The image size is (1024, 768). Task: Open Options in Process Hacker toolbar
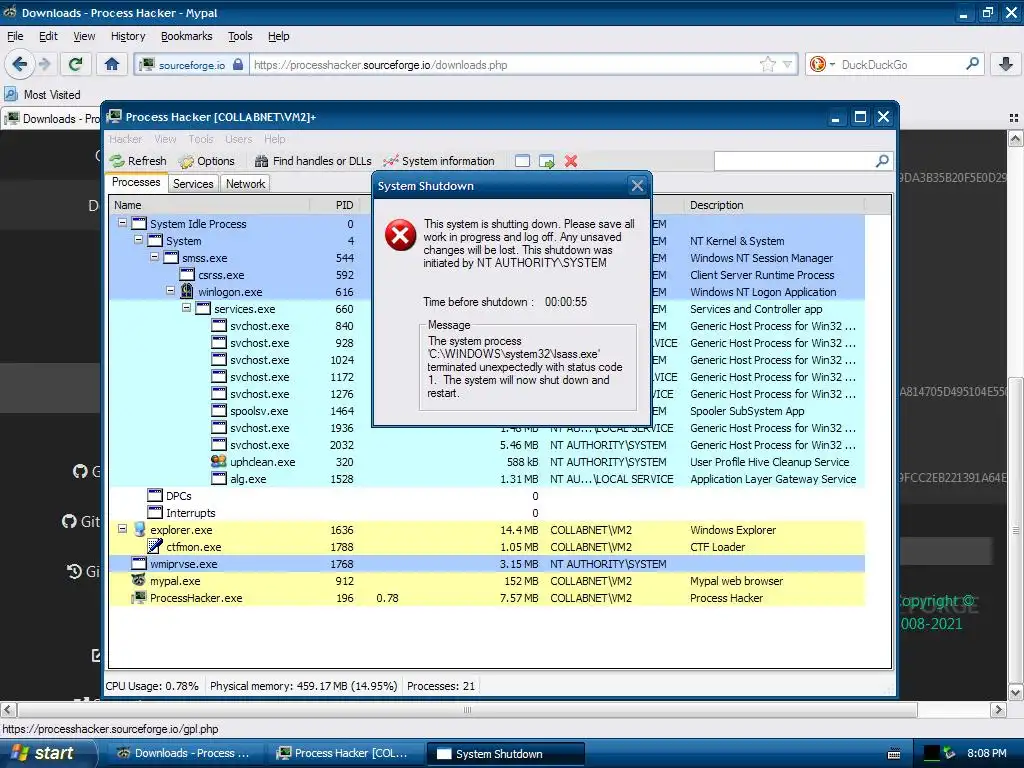[206, 161]
